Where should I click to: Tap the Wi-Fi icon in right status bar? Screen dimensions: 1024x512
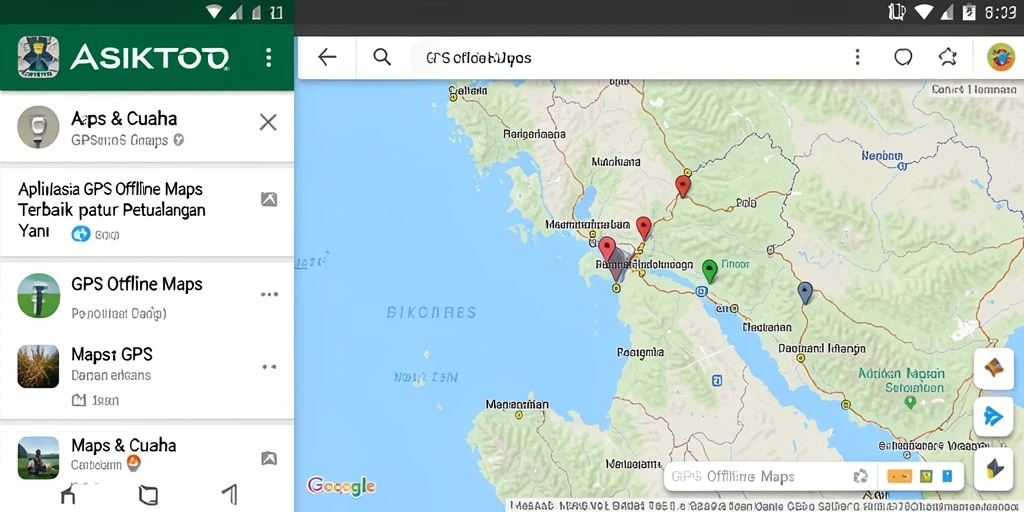[x=923, y=12]
